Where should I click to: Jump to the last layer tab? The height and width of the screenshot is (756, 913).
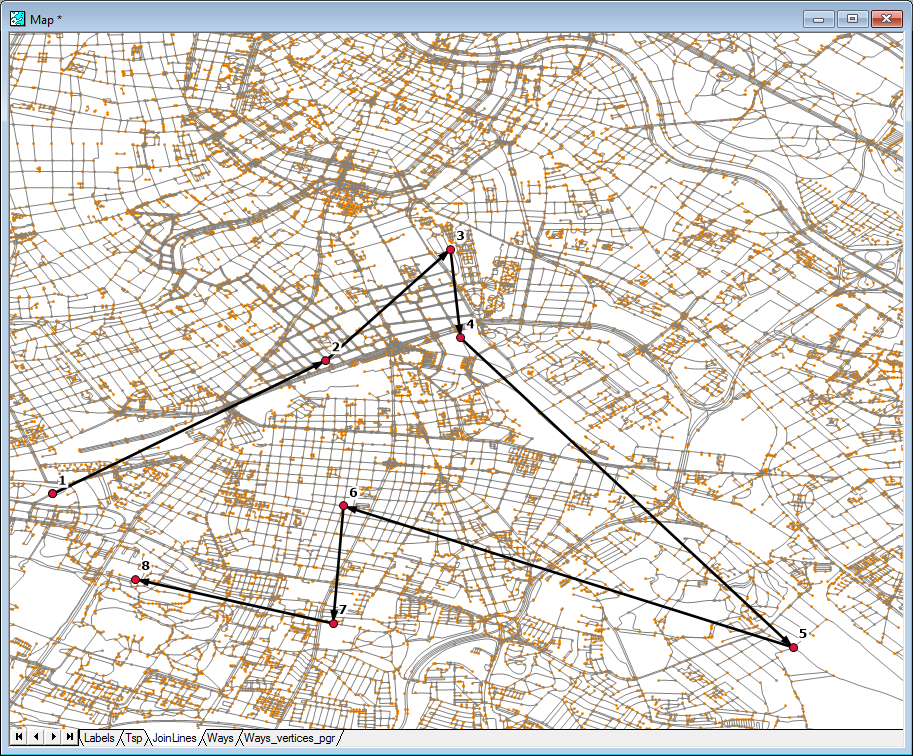pos(70,737)
